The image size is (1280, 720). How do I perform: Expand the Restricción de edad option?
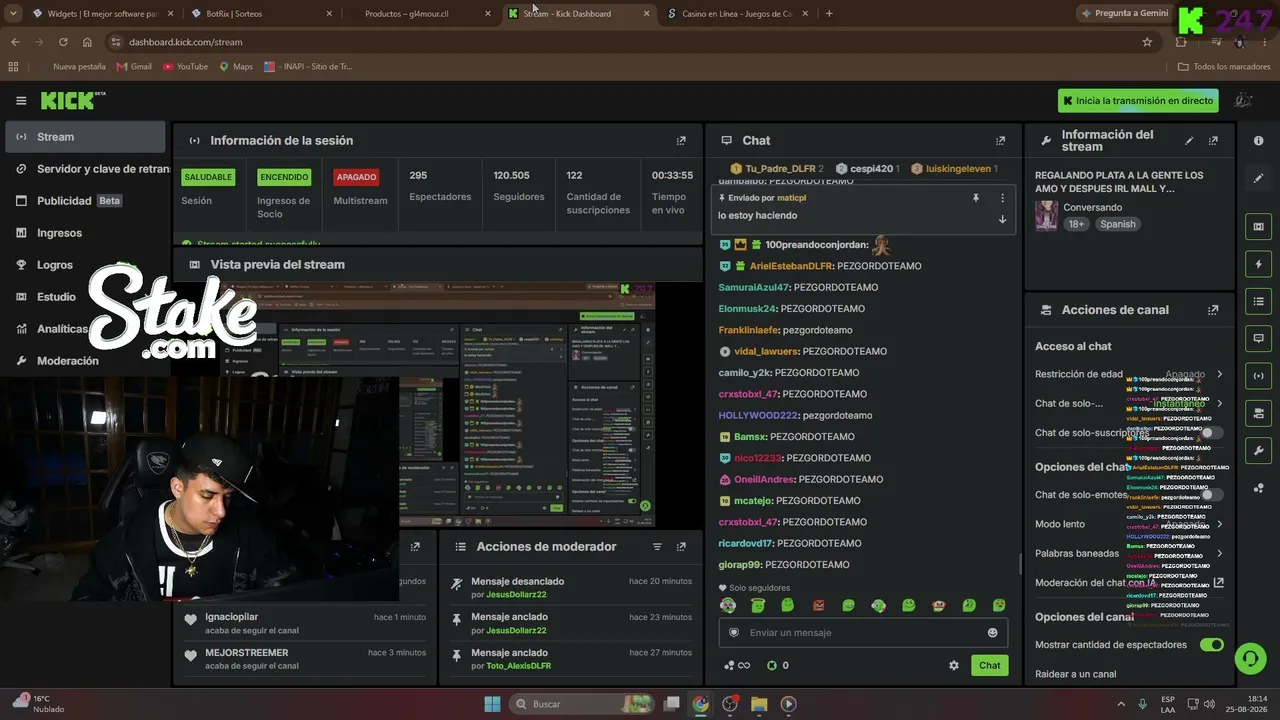coord(1219,375)
